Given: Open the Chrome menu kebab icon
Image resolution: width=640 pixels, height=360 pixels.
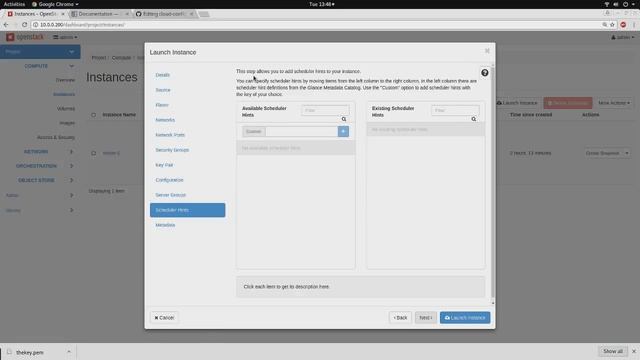Looking at the screenshot, I should point(634,24).
